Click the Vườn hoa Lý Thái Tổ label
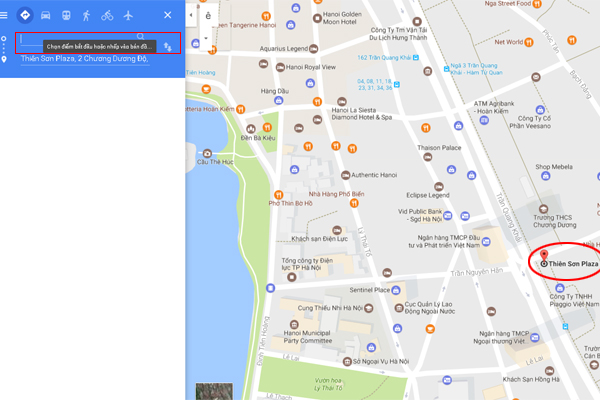This screenshot has height=400, width=600. point(328,384)
